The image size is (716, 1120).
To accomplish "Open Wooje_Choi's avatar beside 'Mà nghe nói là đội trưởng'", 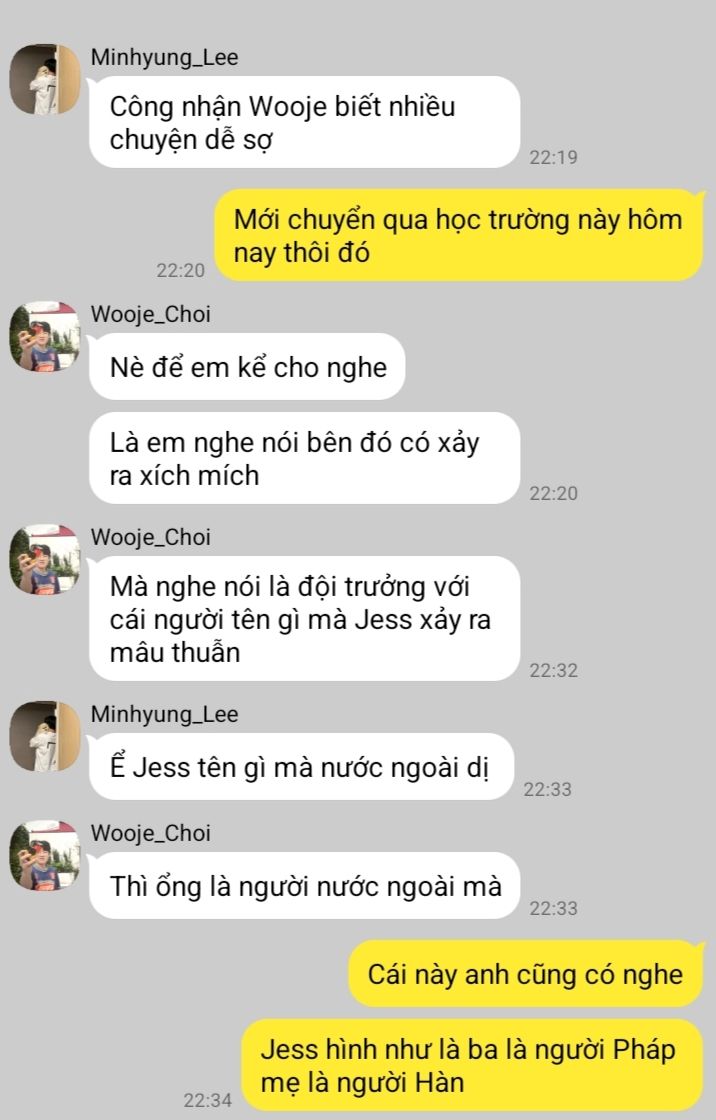I will 45,559.
